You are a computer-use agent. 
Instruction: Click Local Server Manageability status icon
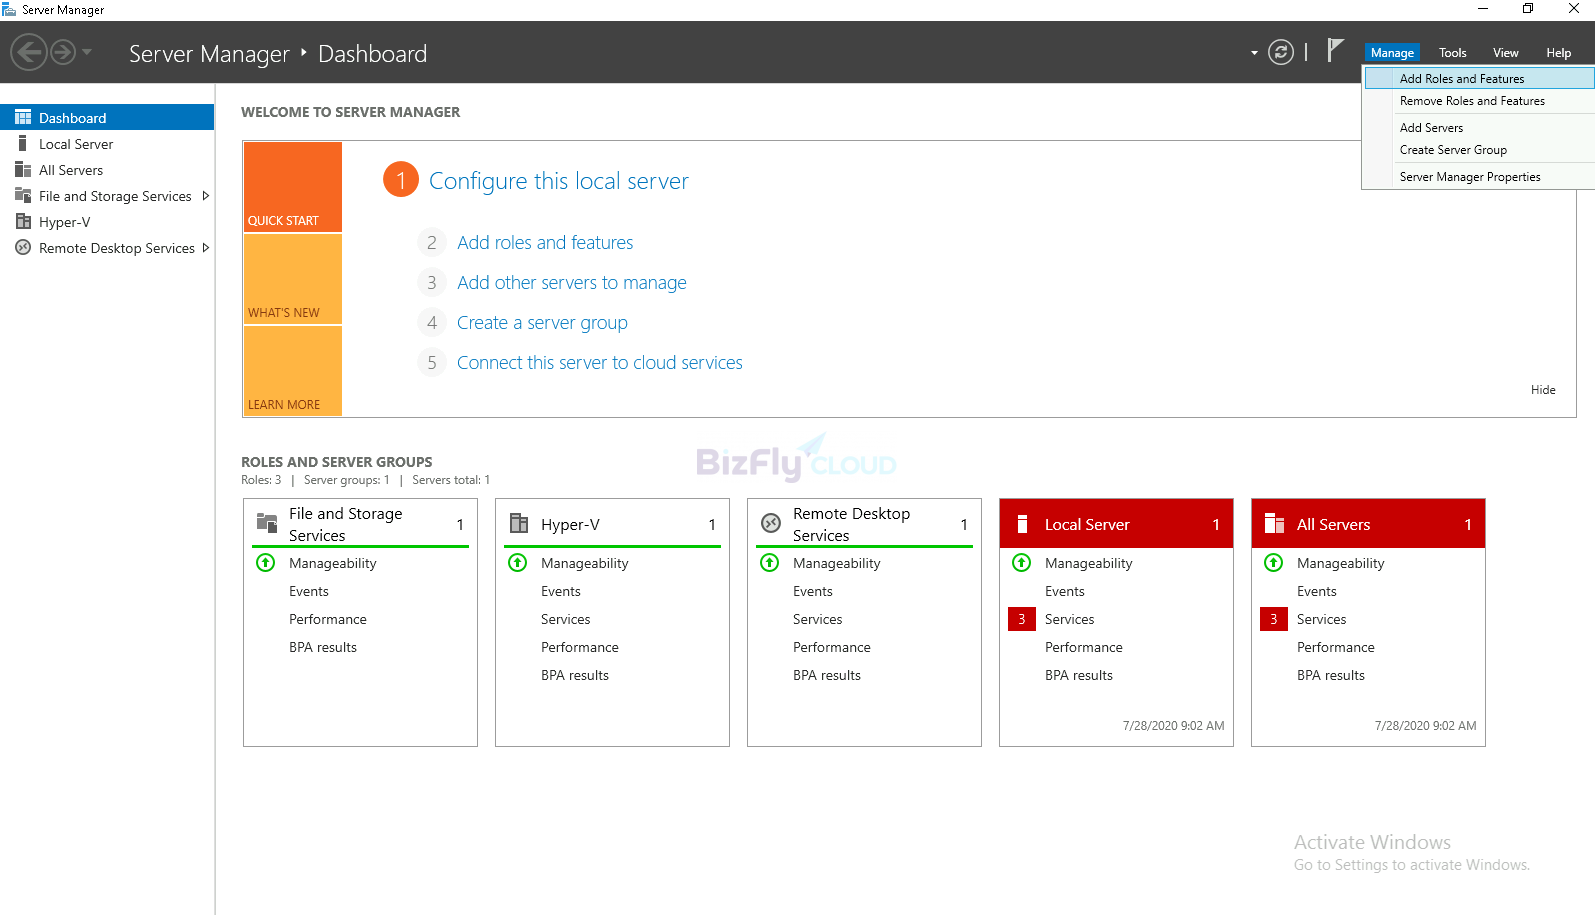pyautogui.click(x=1022, y=563)
